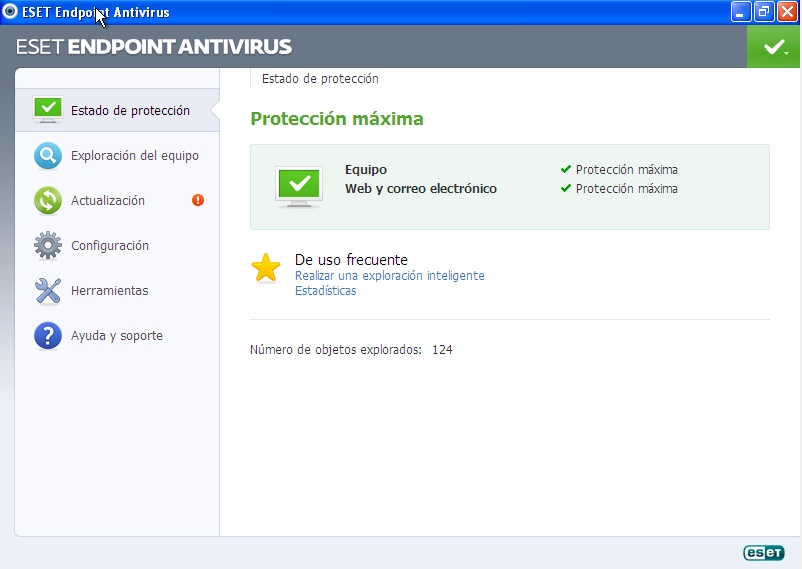Image resolution: width=802 pixels, height=569 pixels.
Task: Minimize the ESET Endpoint Antivirus window
Action: (741, 11)
